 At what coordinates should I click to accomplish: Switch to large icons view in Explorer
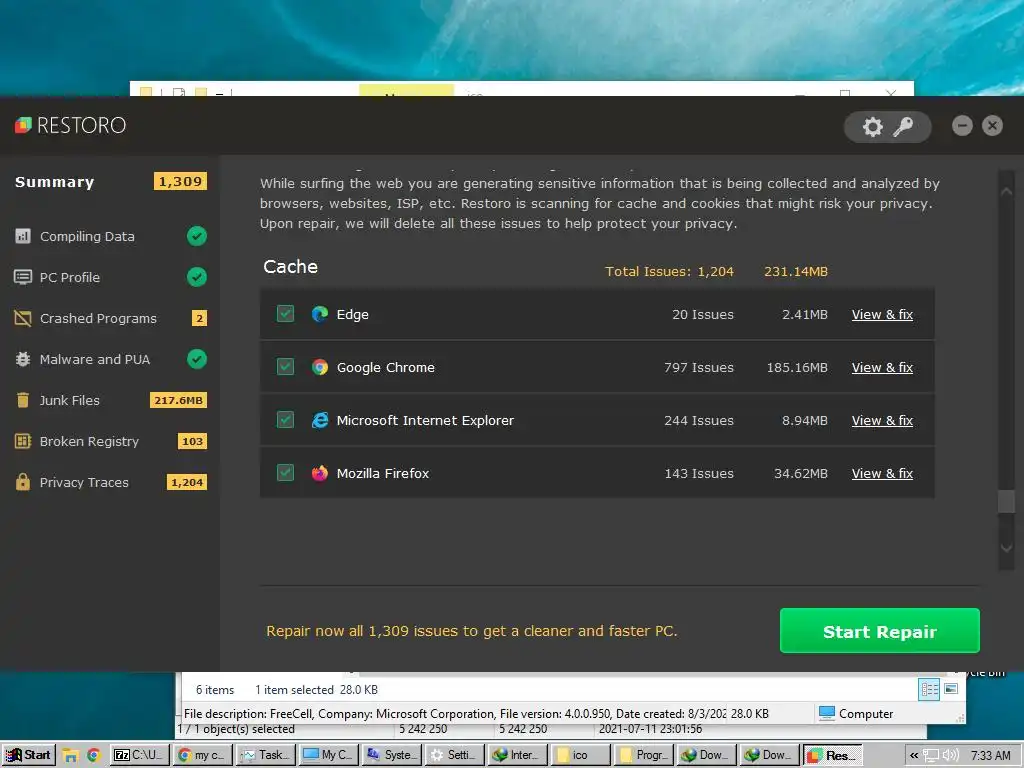coord(952,689)
